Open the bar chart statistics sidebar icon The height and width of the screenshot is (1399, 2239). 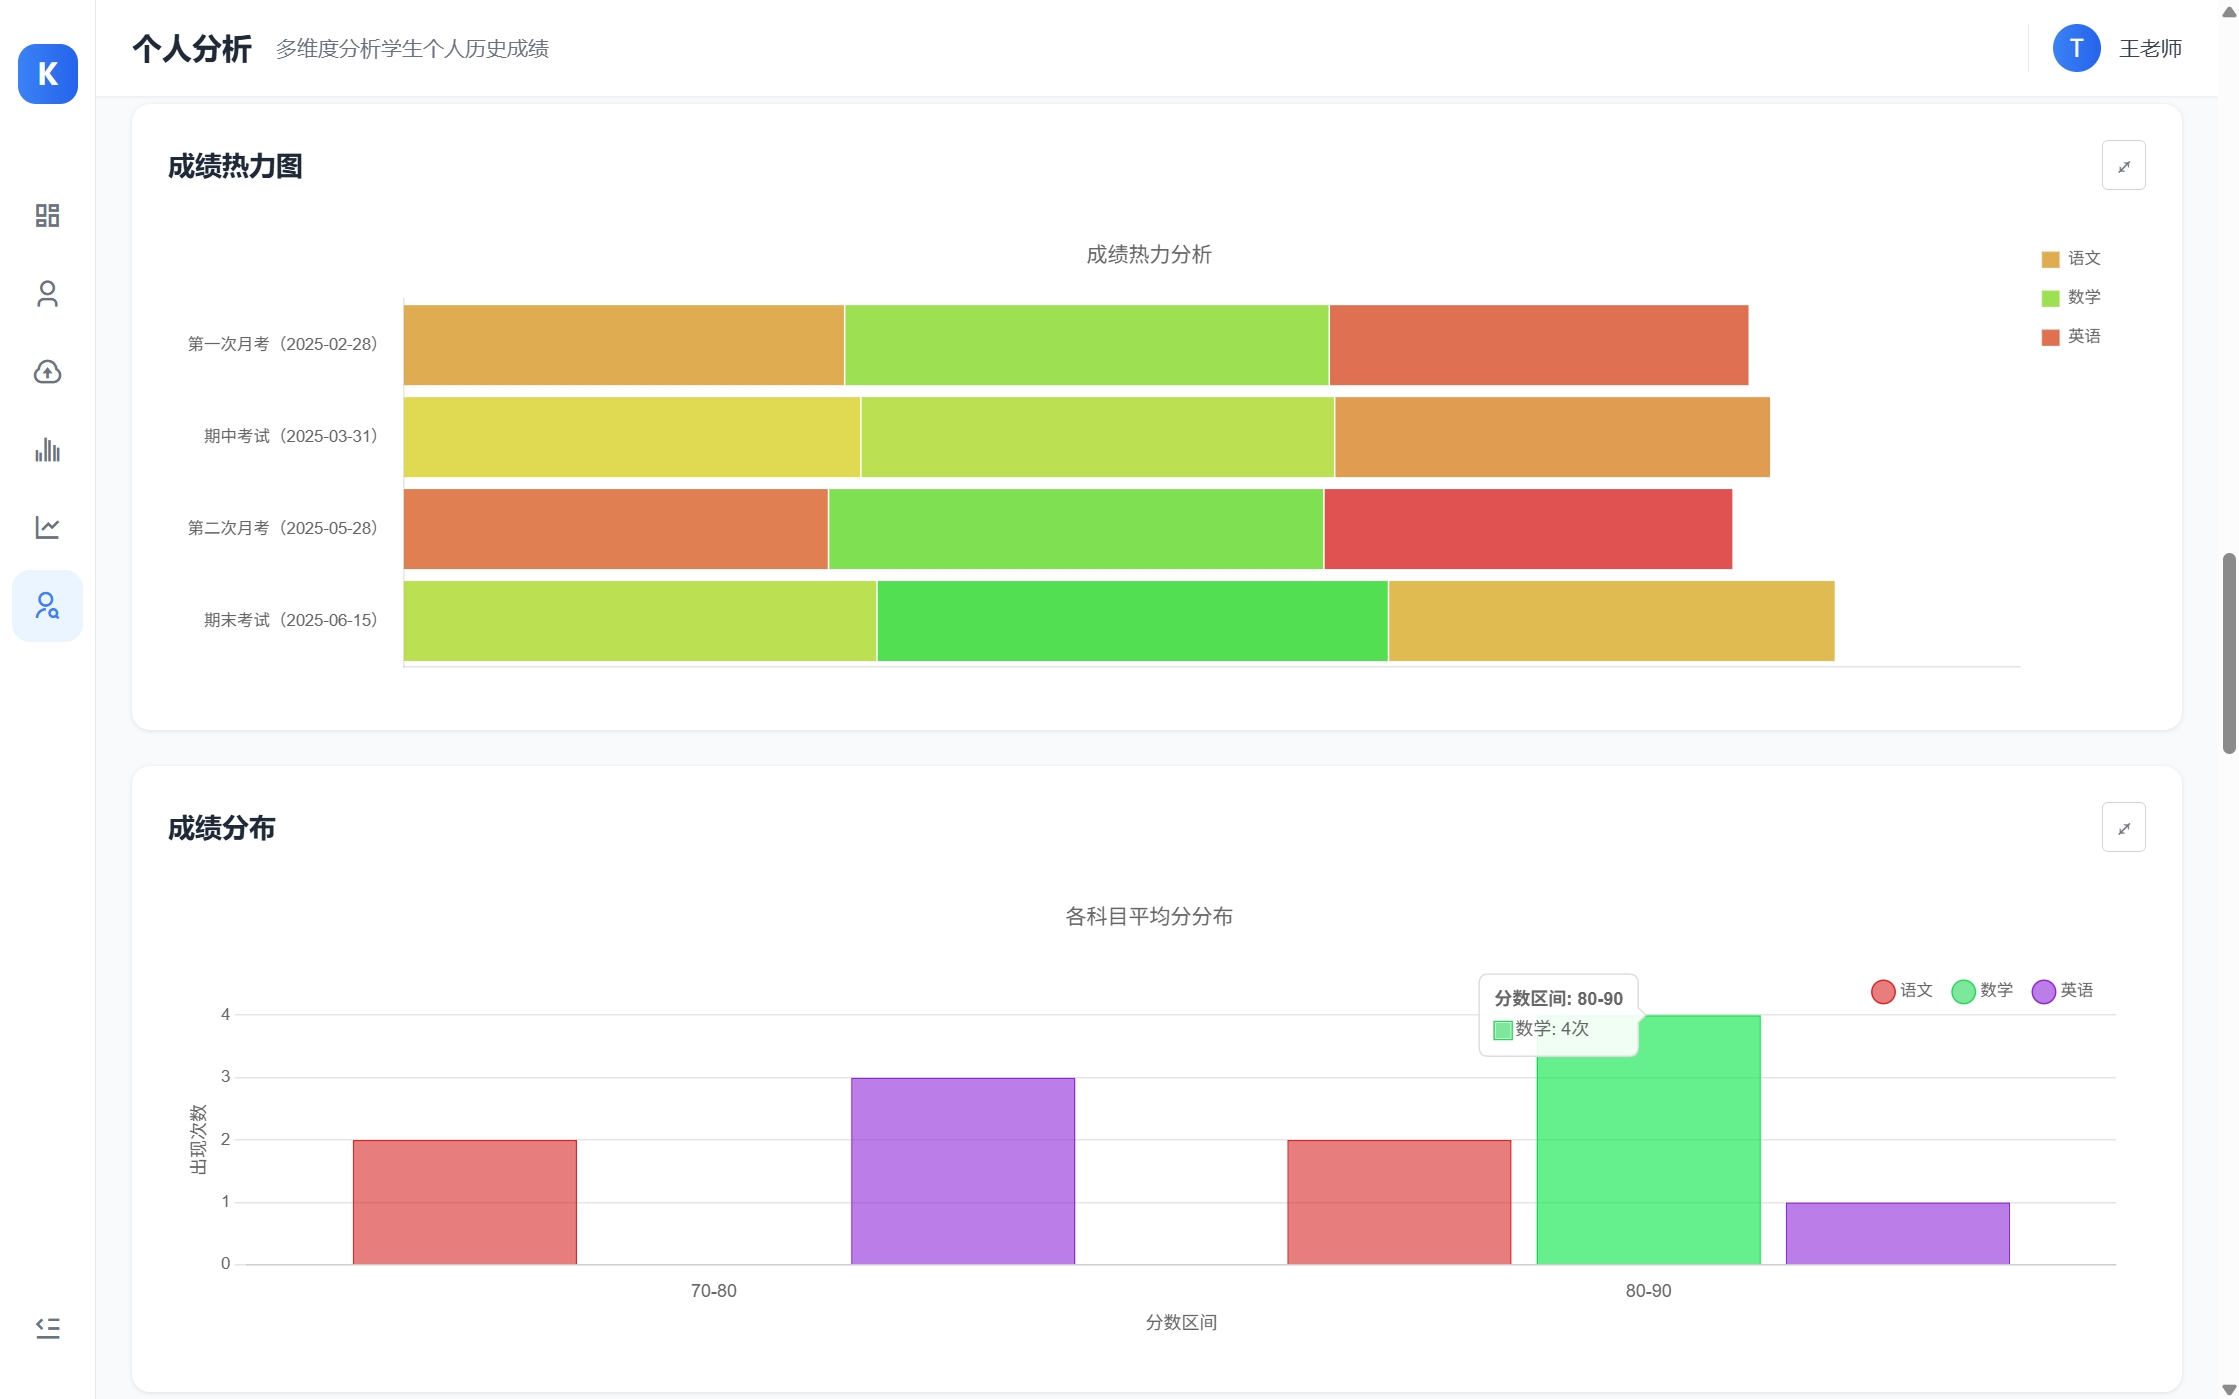pos(47,450)
